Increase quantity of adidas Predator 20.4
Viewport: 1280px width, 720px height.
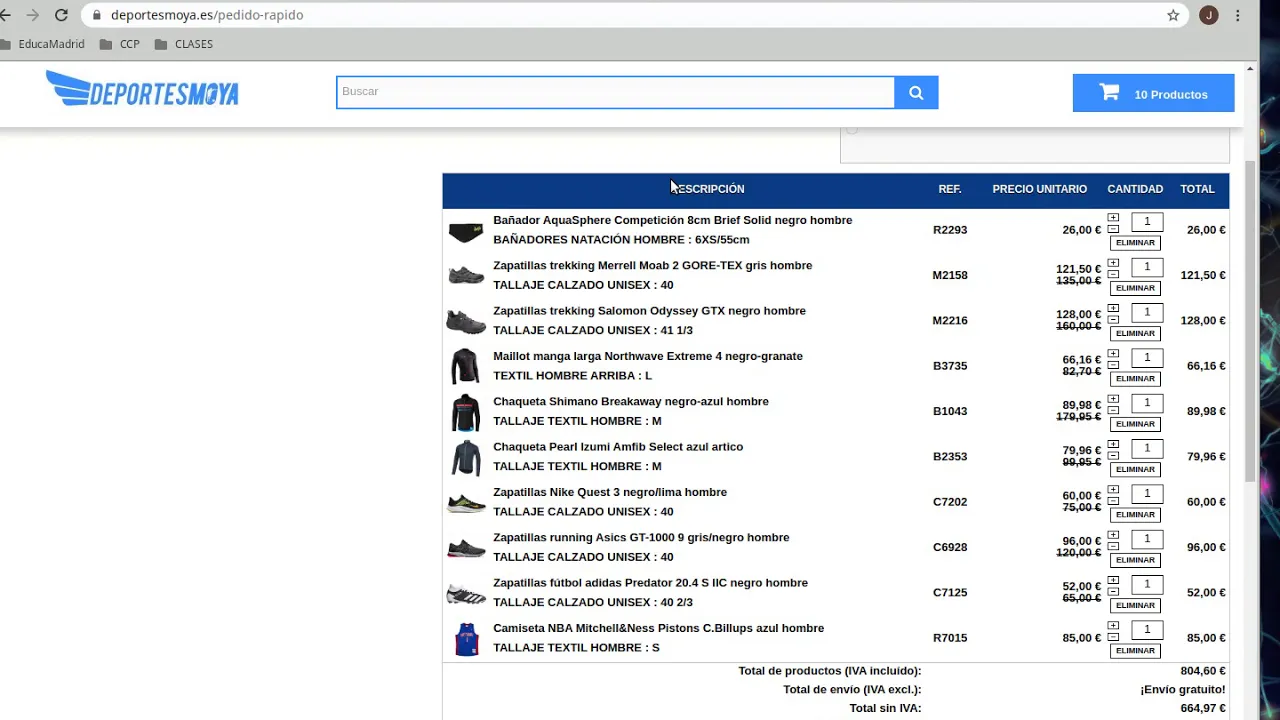tap(1113, 580)
